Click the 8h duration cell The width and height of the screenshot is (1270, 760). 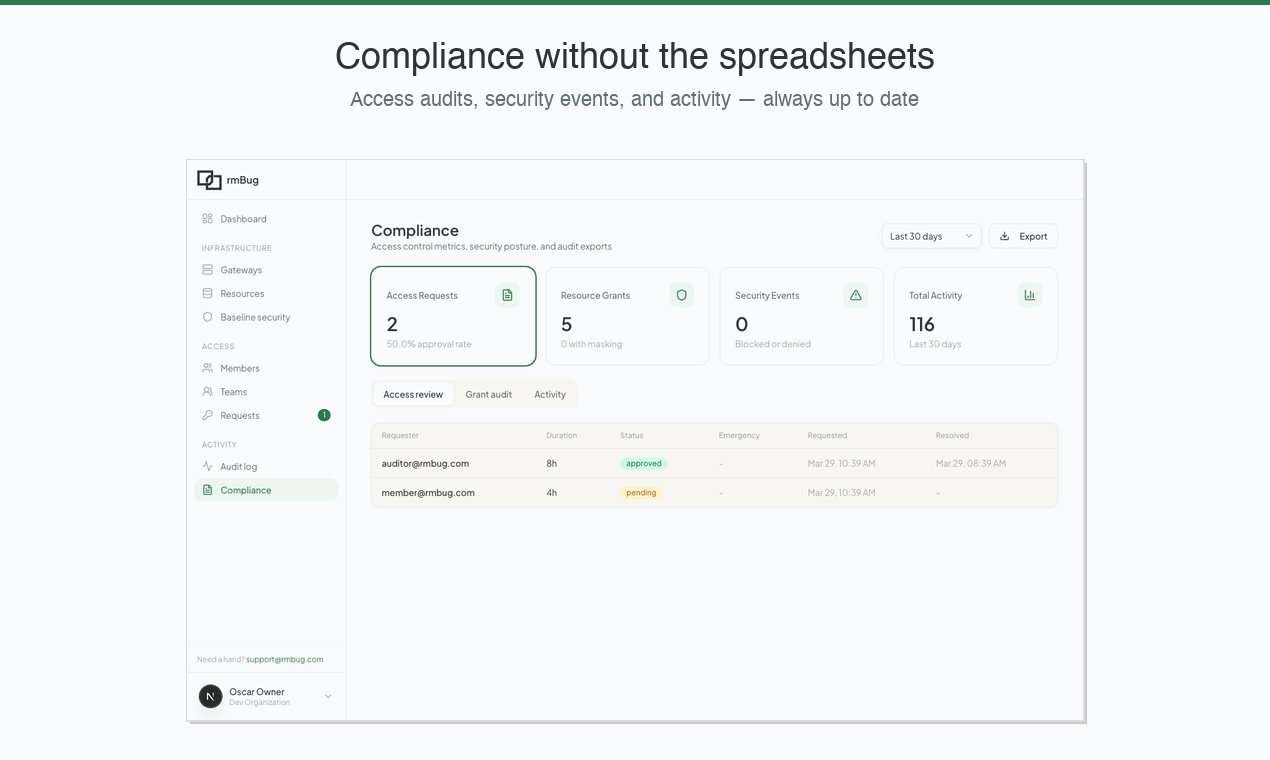pos(551,464)
